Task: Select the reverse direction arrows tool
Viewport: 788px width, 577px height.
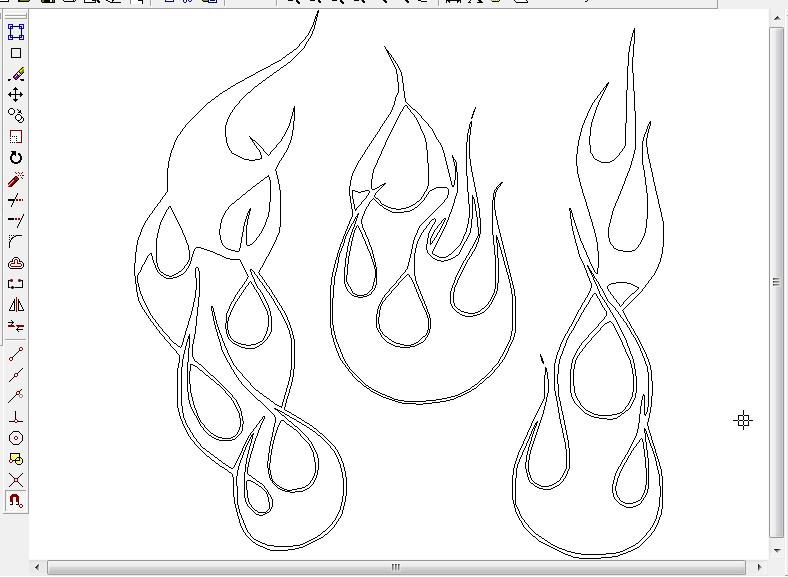Action: coord(16,326)
